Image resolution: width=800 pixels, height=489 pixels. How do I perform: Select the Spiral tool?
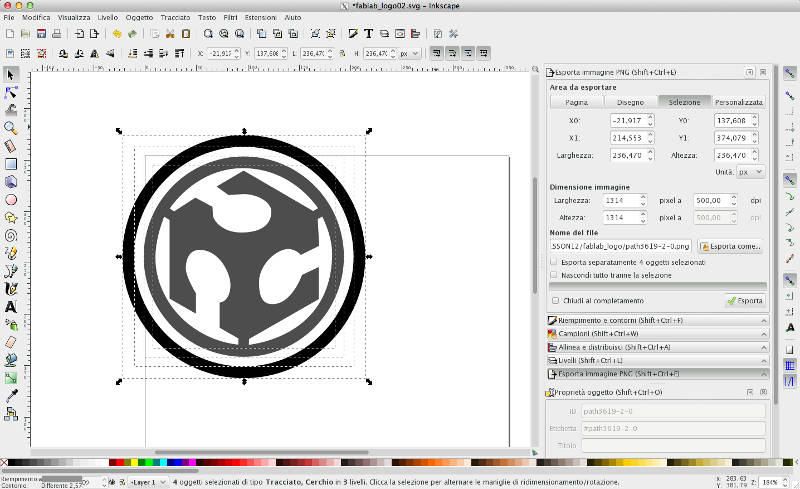[10, 235]
